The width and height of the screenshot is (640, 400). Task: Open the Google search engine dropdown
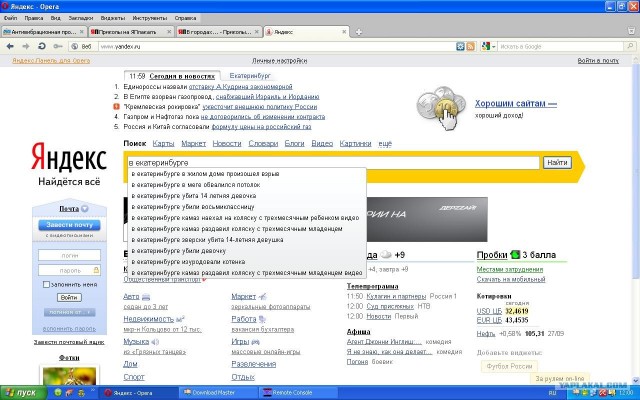(493, 47)
